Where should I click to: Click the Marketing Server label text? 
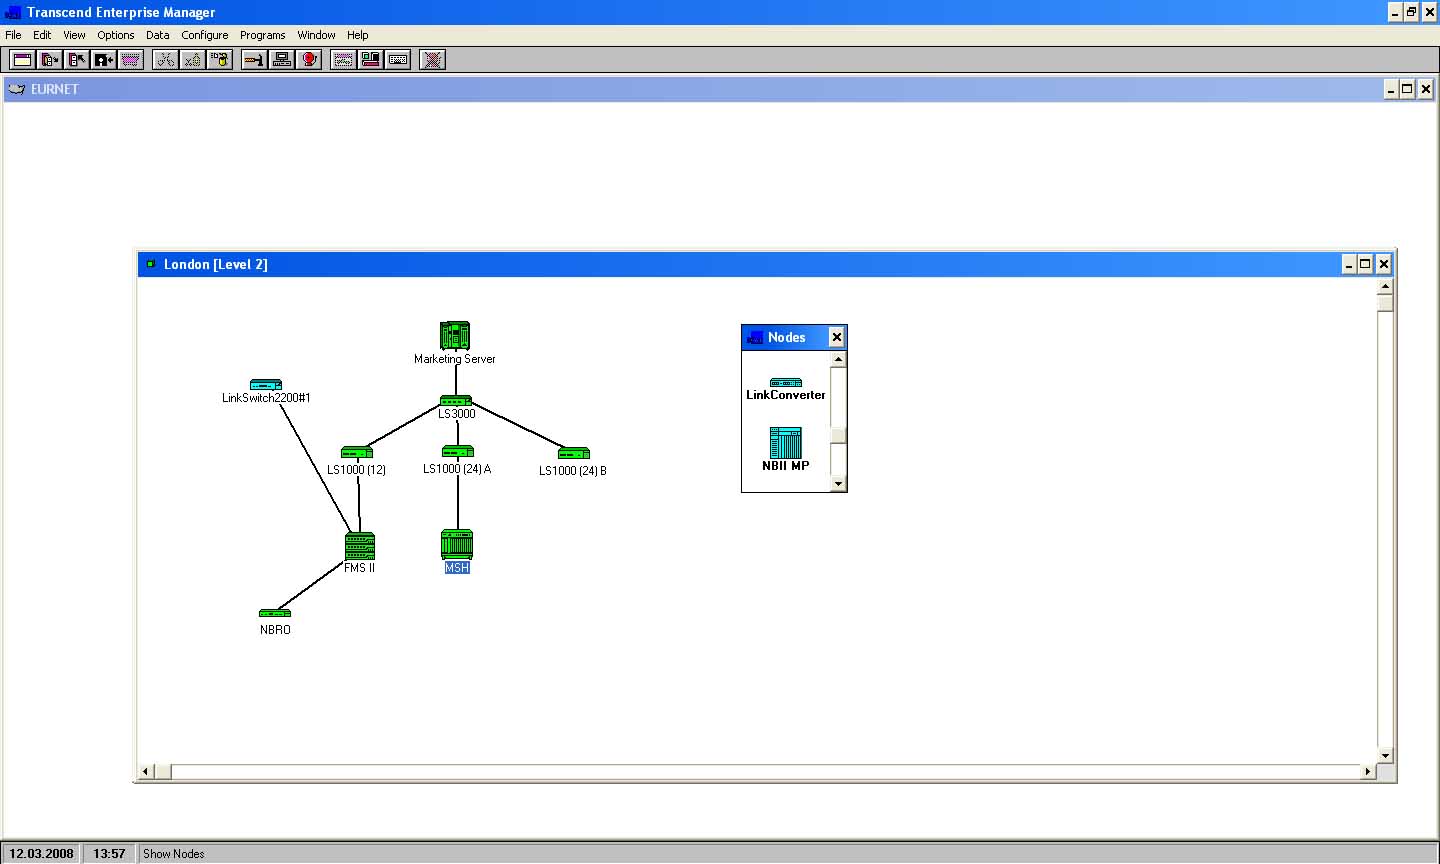pyautogui.click(x=455, y=359)
